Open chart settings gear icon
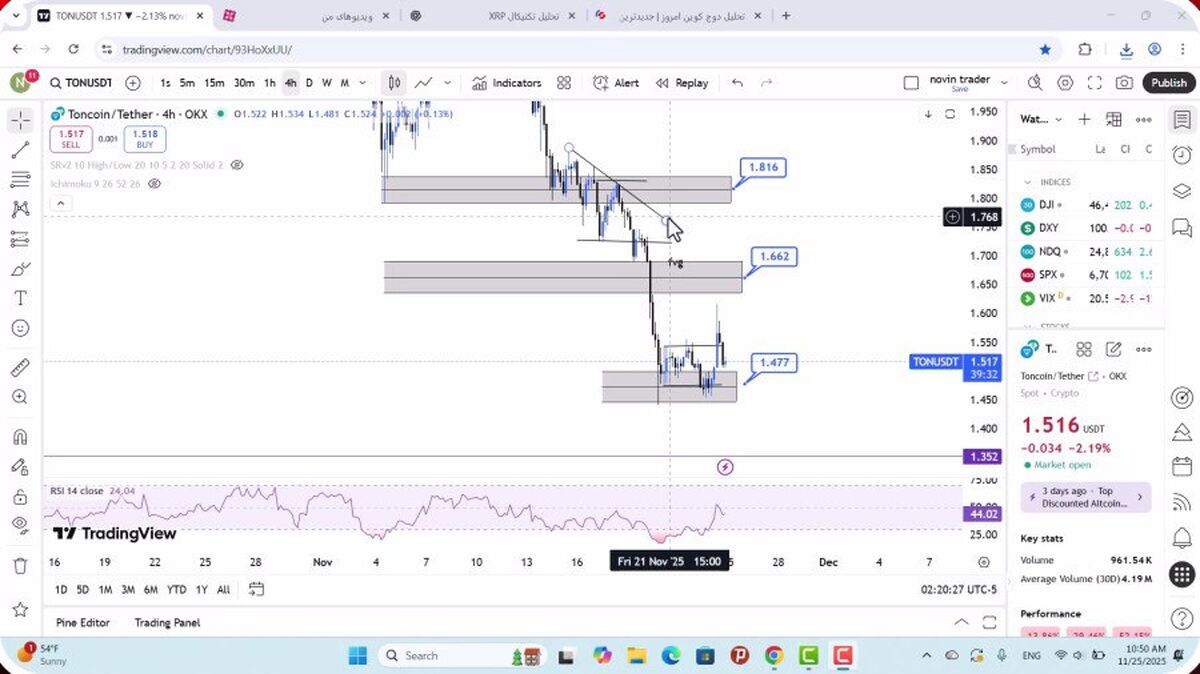Screen dimensions: 1200x674 pos(1065,83)
